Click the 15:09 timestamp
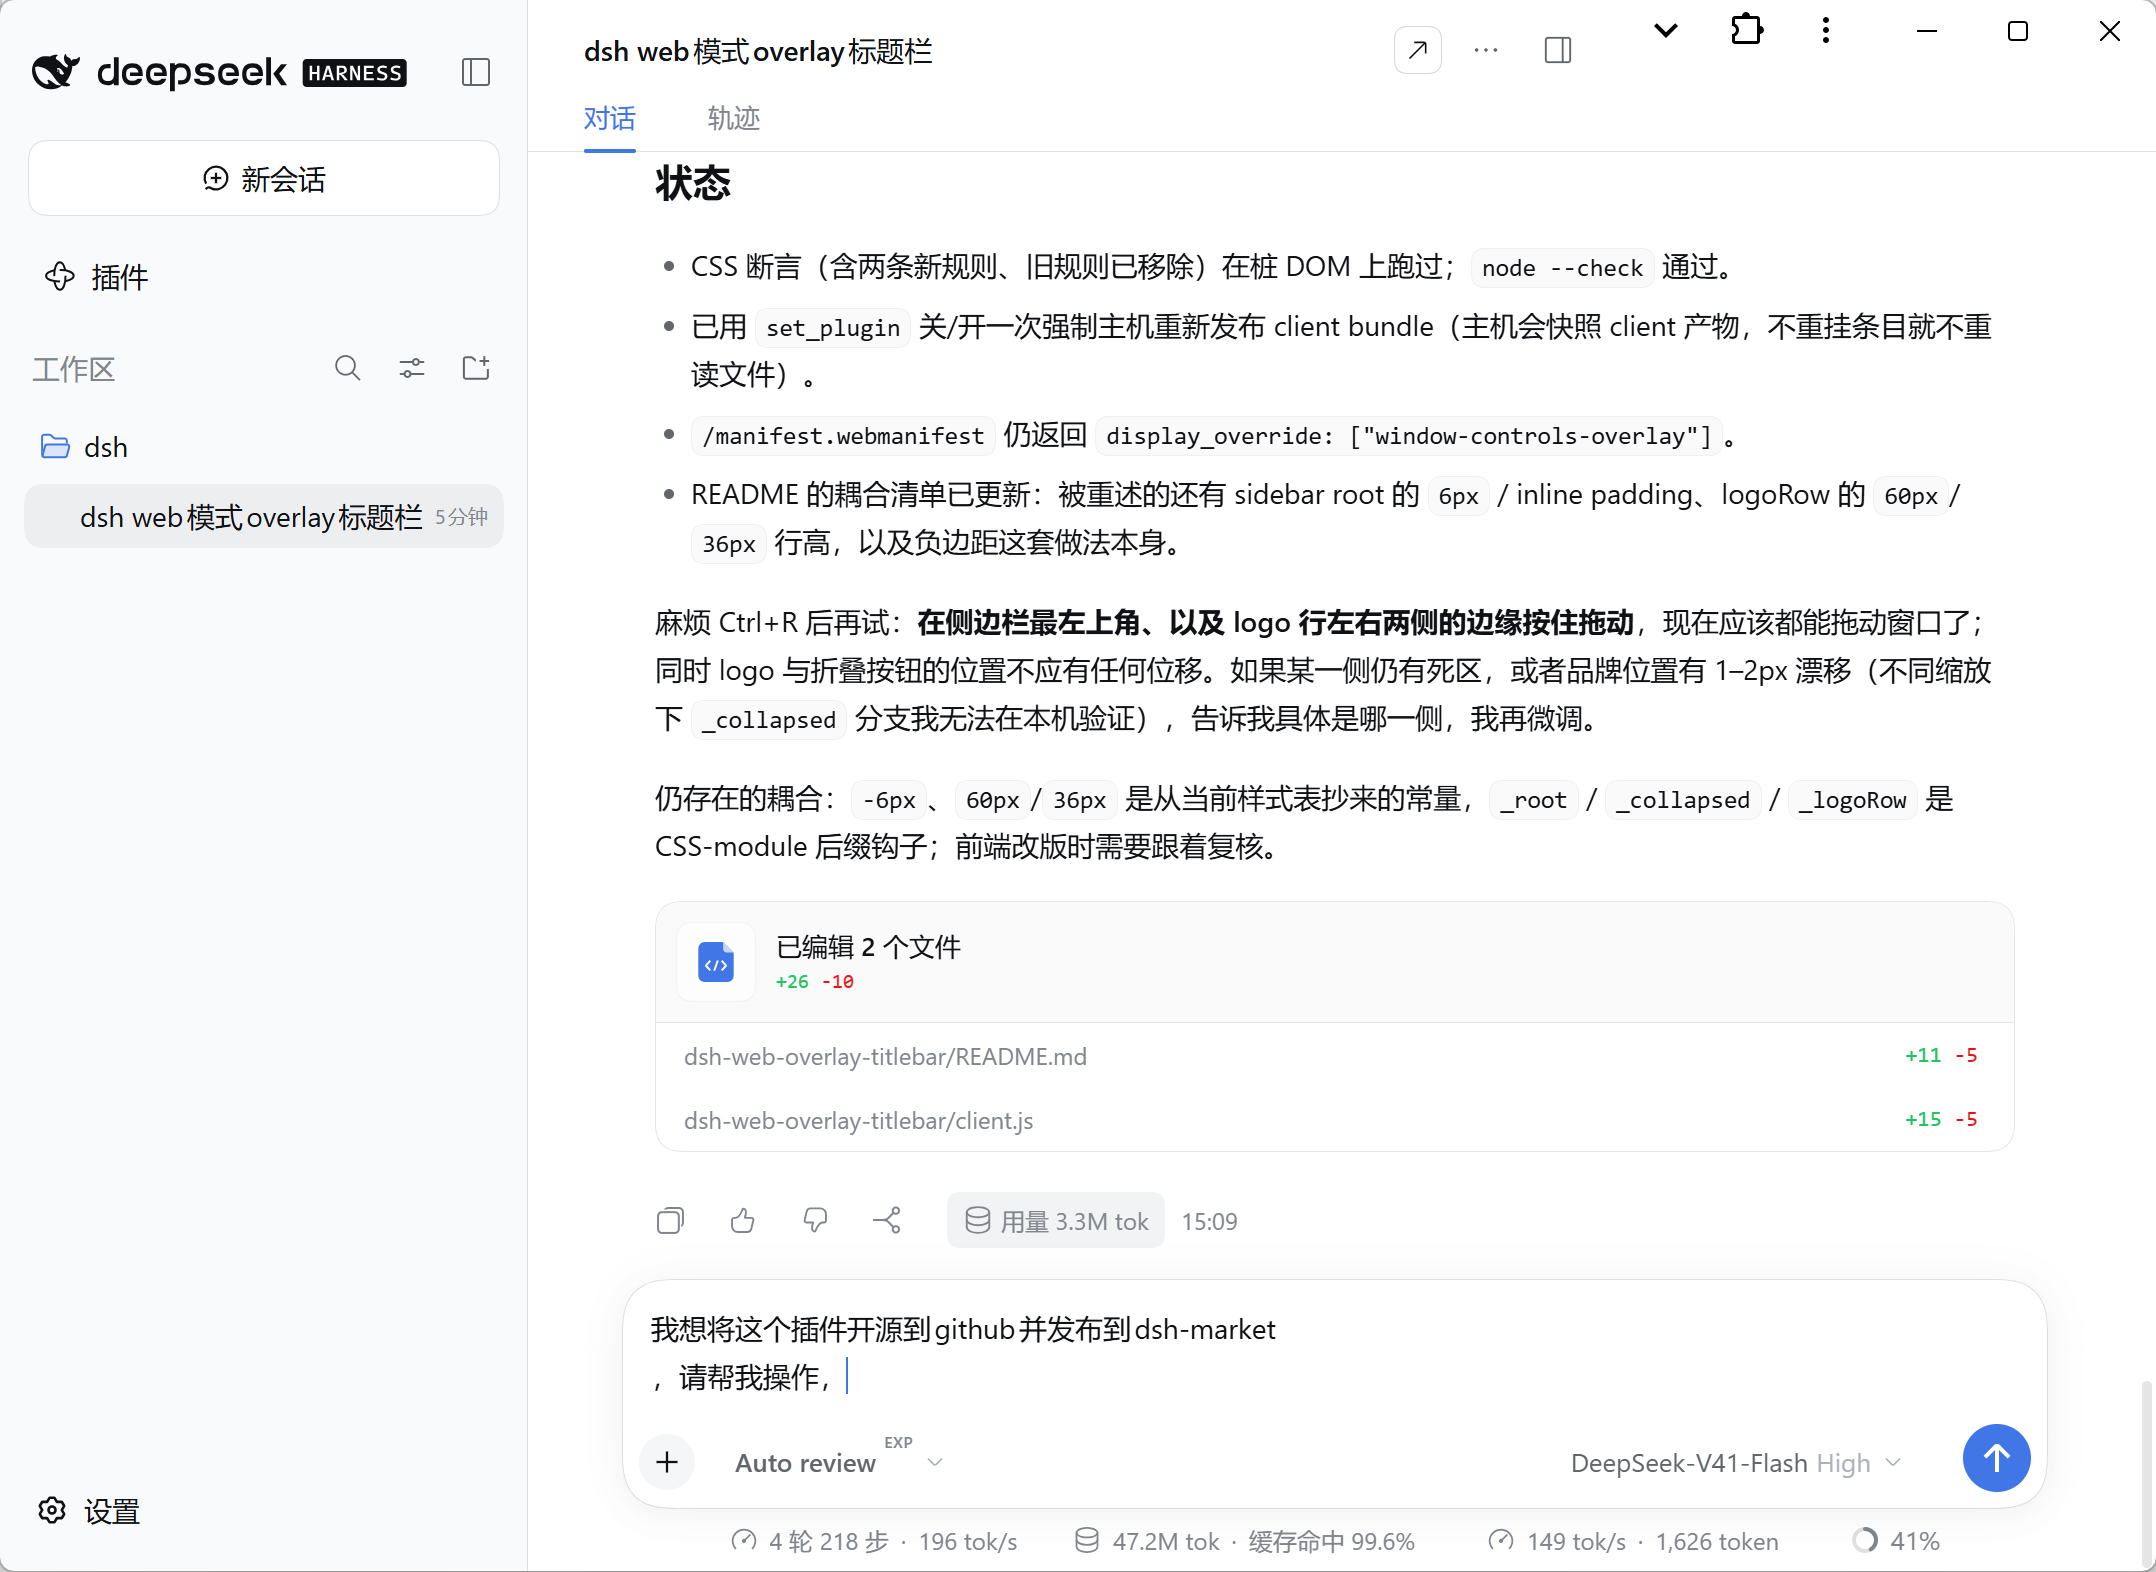 click(x=1209, y=1221)
